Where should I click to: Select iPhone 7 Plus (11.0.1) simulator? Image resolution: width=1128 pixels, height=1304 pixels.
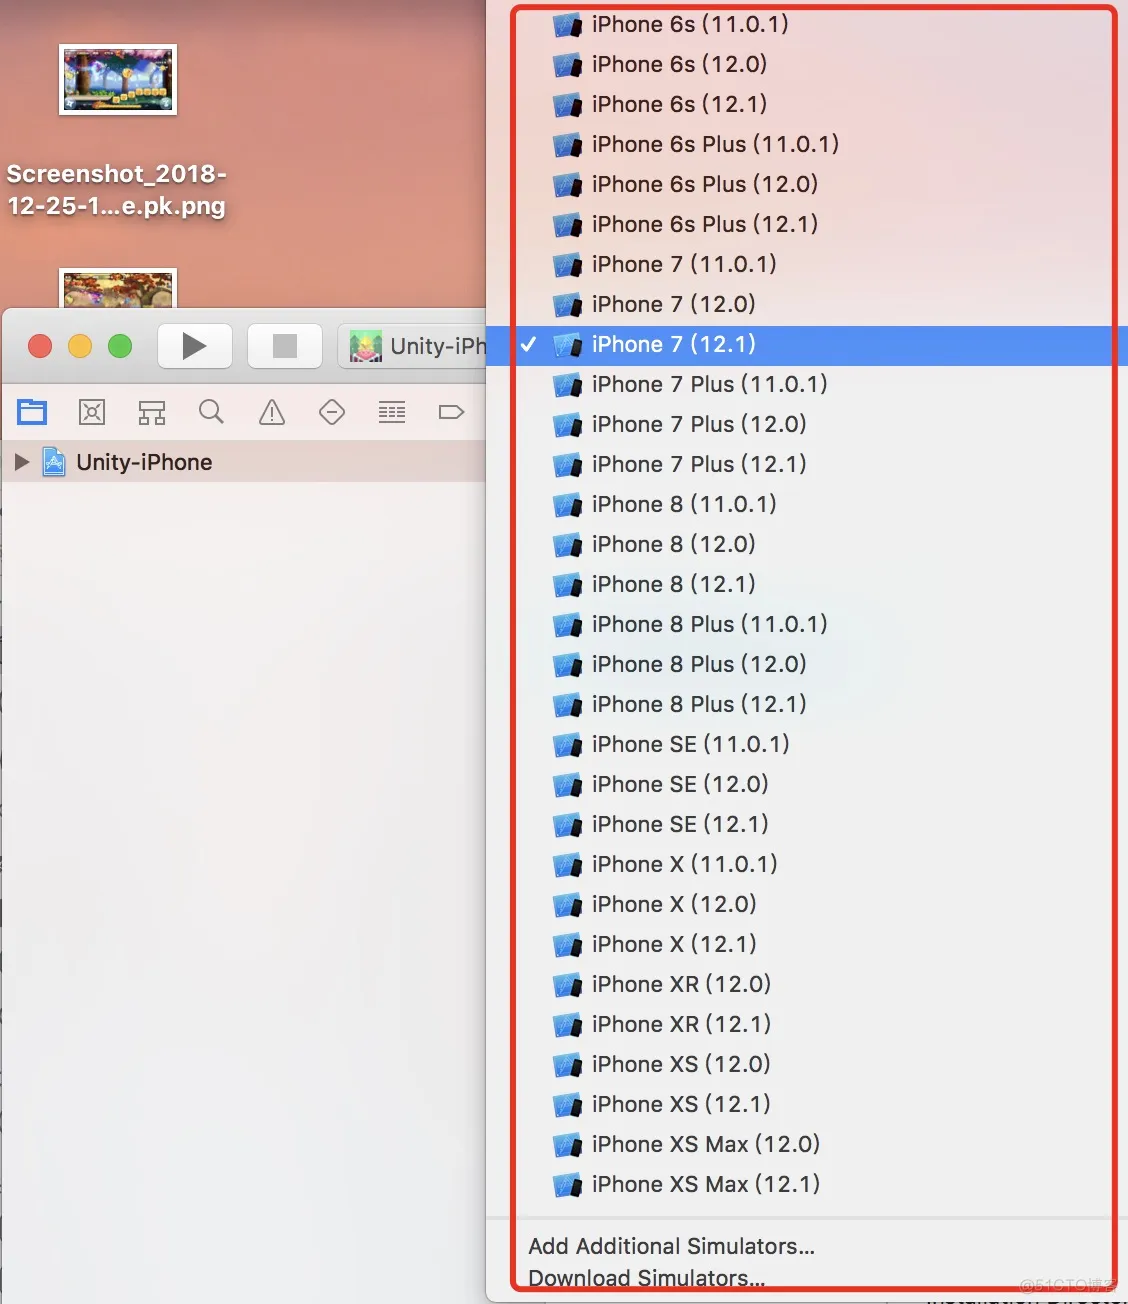[x=807, y=384]
